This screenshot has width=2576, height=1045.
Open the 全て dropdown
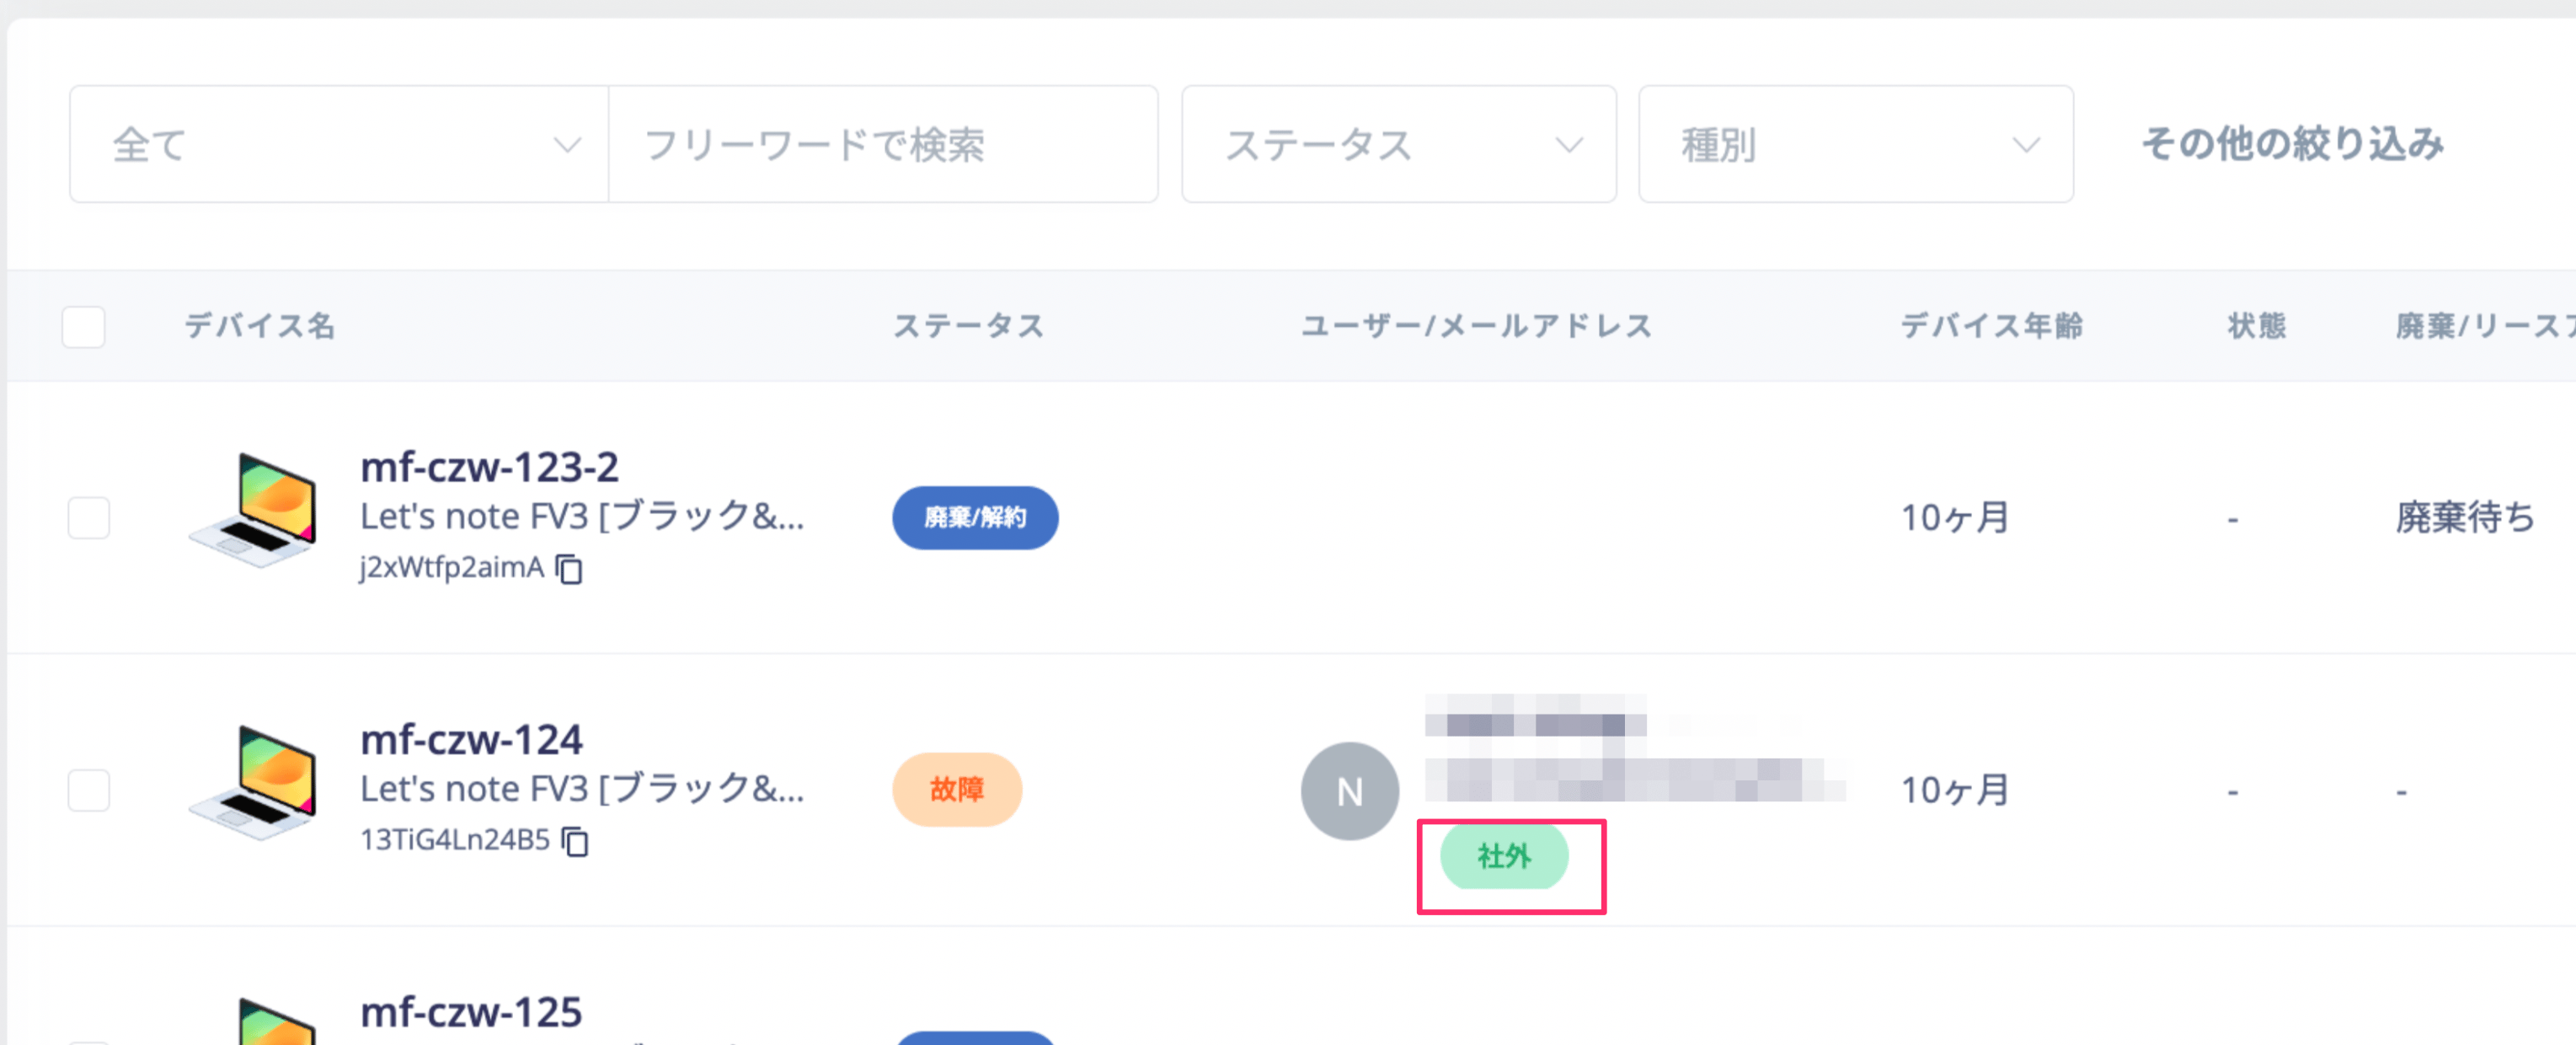339,144
